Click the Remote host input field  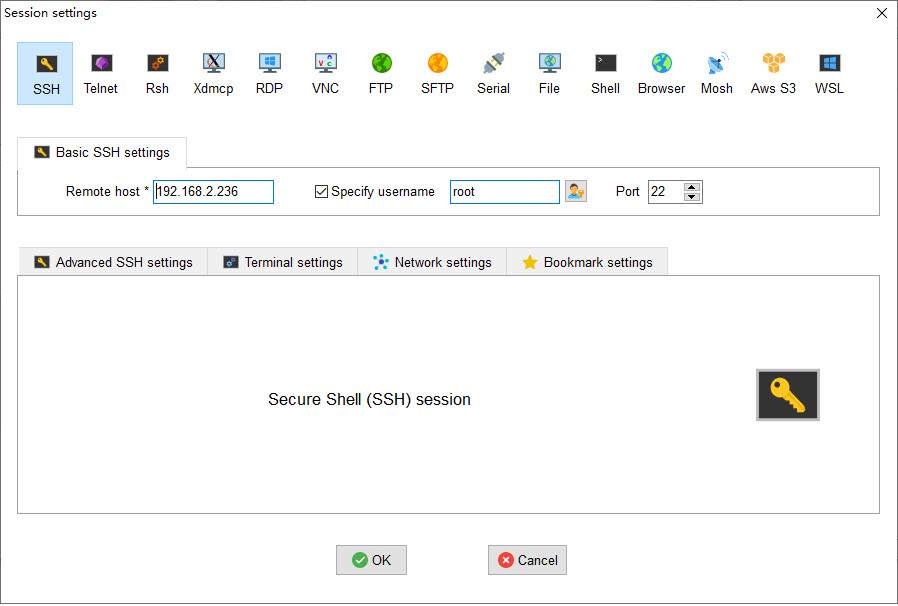213,192
